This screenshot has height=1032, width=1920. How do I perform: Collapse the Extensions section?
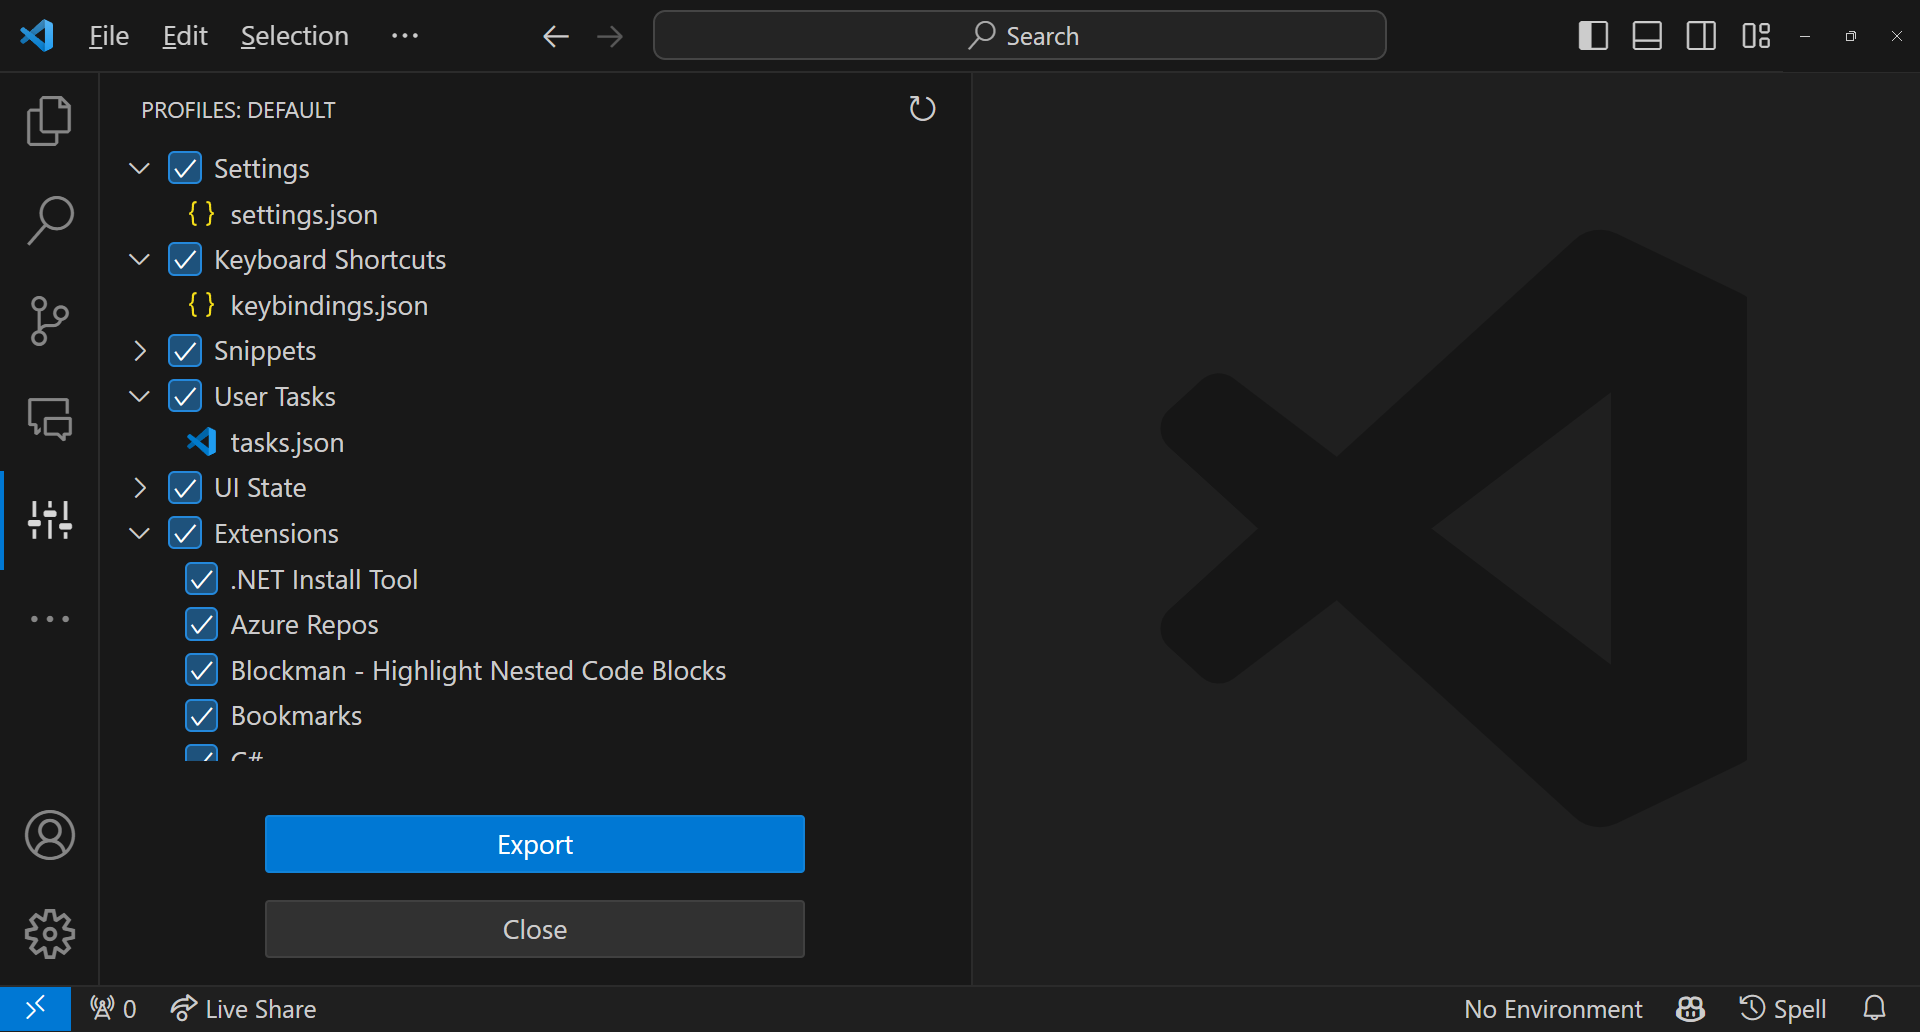click(x=138, y=533)
